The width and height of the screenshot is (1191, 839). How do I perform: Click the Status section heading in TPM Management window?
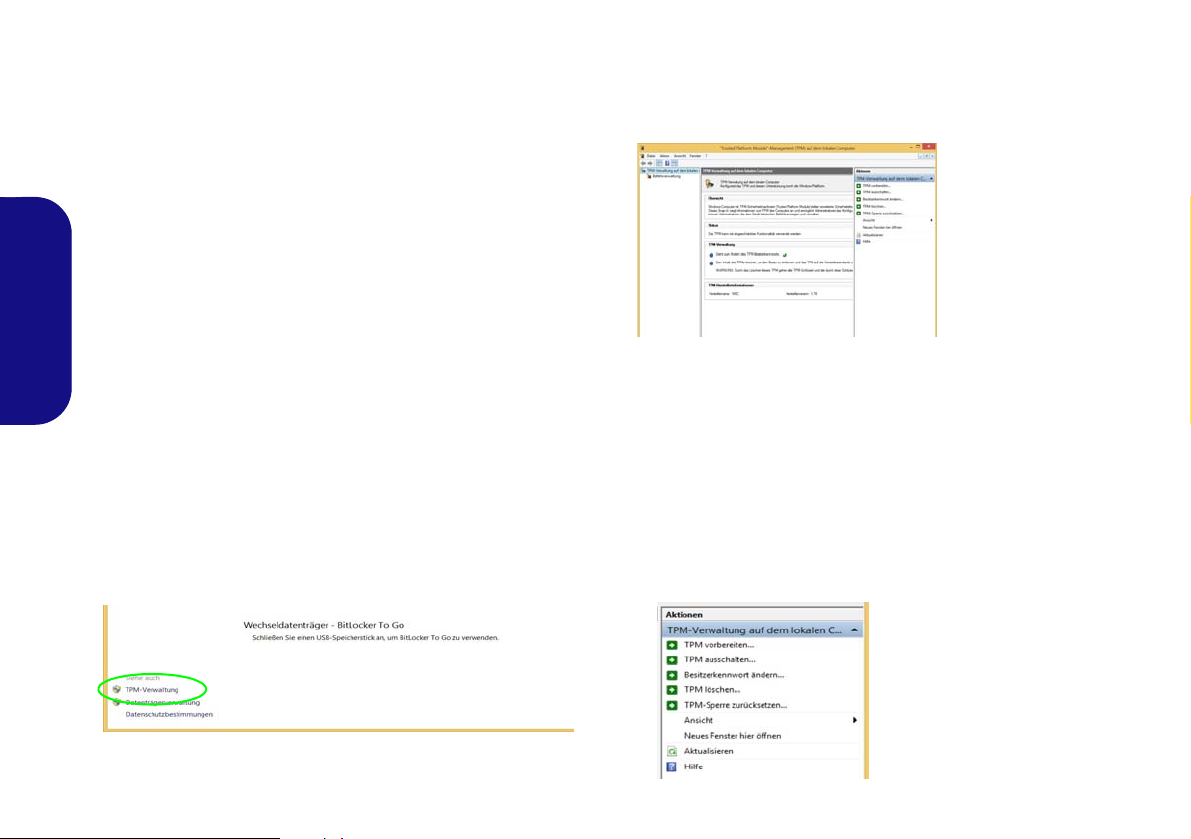(713, 226)
